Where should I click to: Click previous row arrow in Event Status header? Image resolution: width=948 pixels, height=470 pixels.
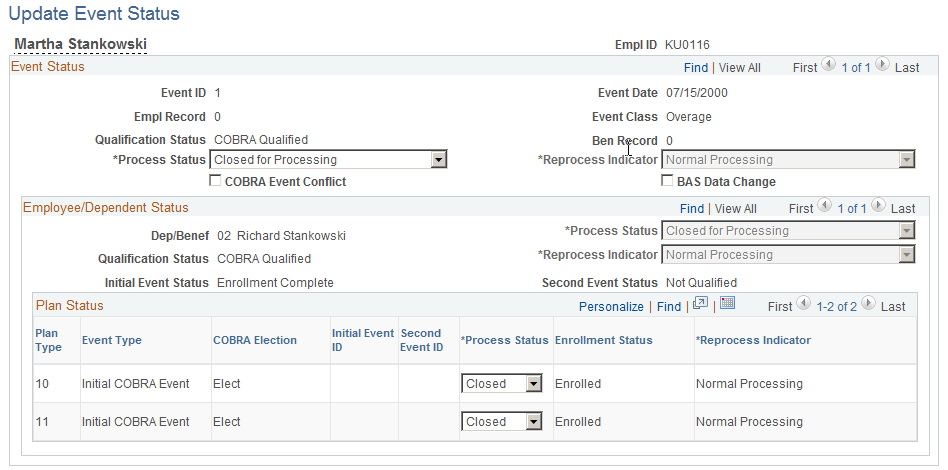click(x=830, y=64)
